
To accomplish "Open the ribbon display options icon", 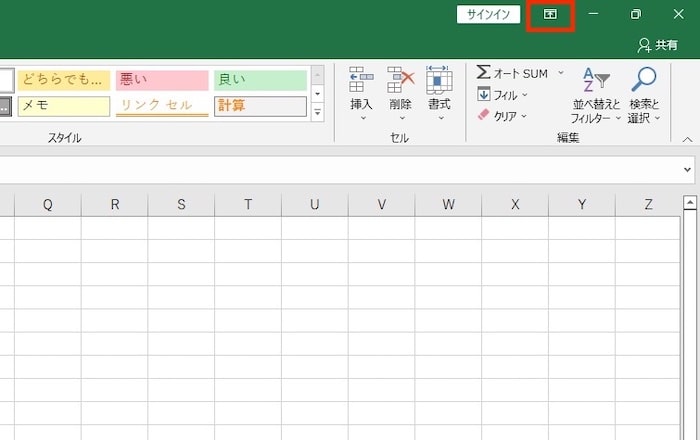I will click(550, 15).
